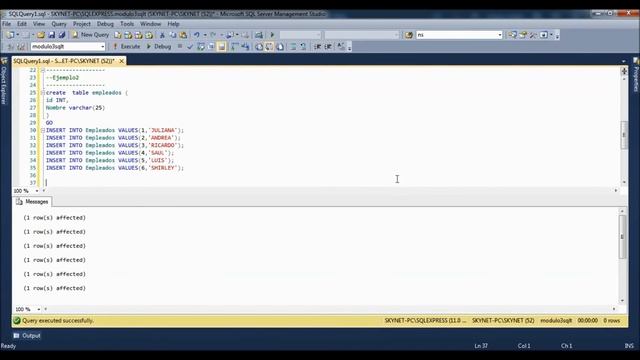The width and height of the screenshot is (640, 360).
Task: Click the Execute button
Action: click(127, 47)
